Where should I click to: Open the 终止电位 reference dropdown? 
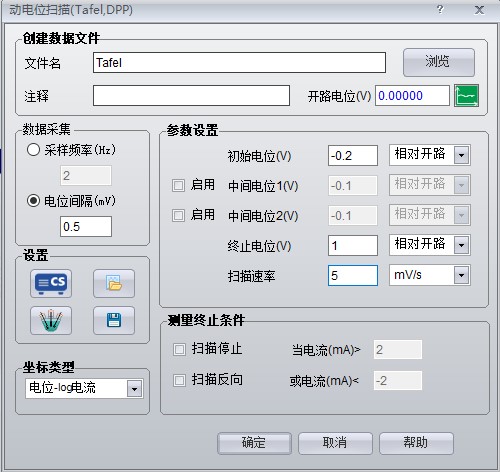point(462,245)
